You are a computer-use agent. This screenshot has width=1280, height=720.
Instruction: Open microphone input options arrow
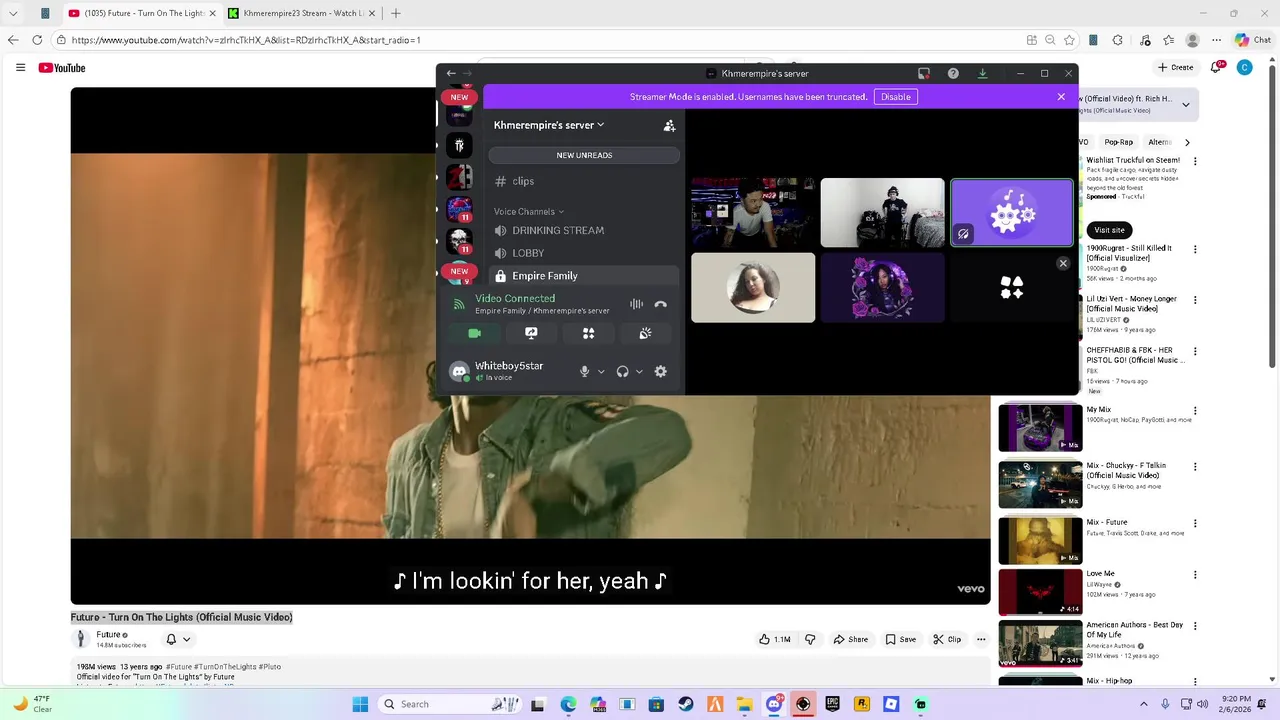(601, 371)
